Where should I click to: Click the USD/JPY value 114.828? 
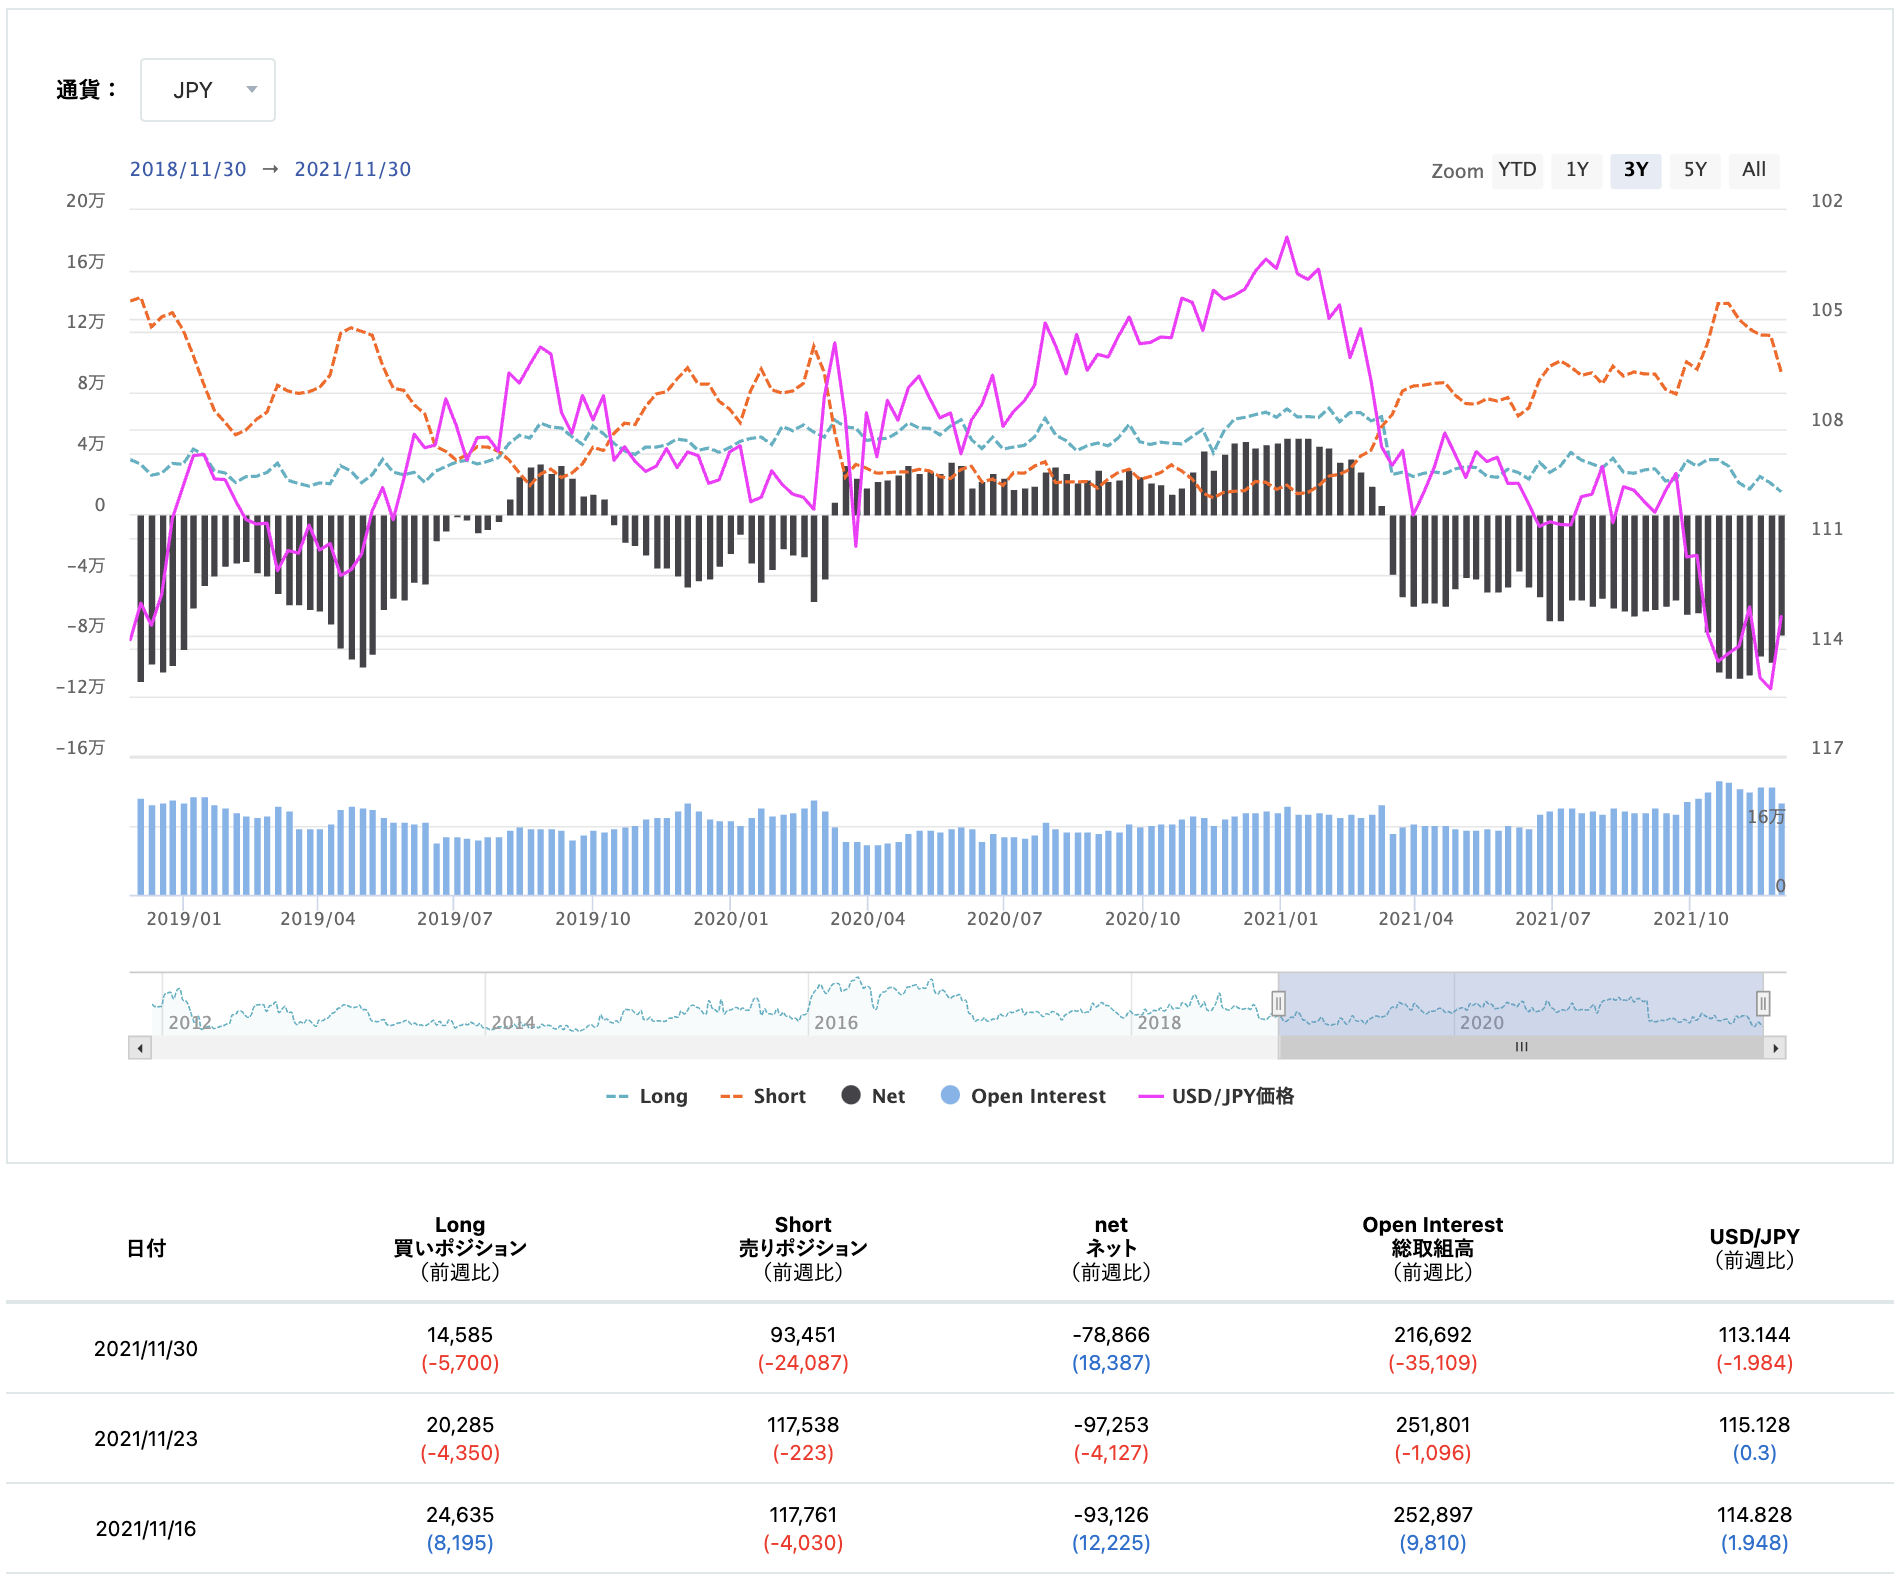click(1754, 1515)
